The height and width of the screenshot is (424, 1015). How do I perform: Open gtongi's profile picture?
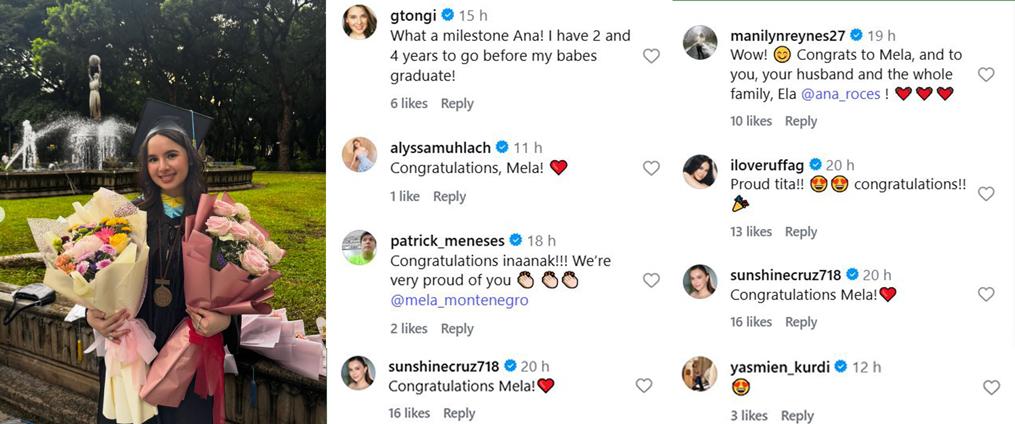click(x=359, y=23)
